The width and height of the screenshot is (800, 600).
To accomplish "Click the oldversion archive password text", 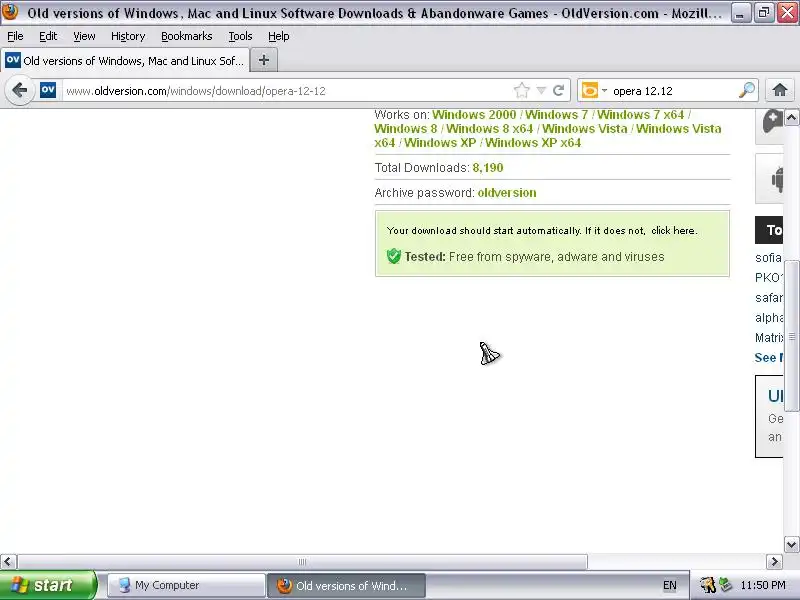I will coord(507,193).
